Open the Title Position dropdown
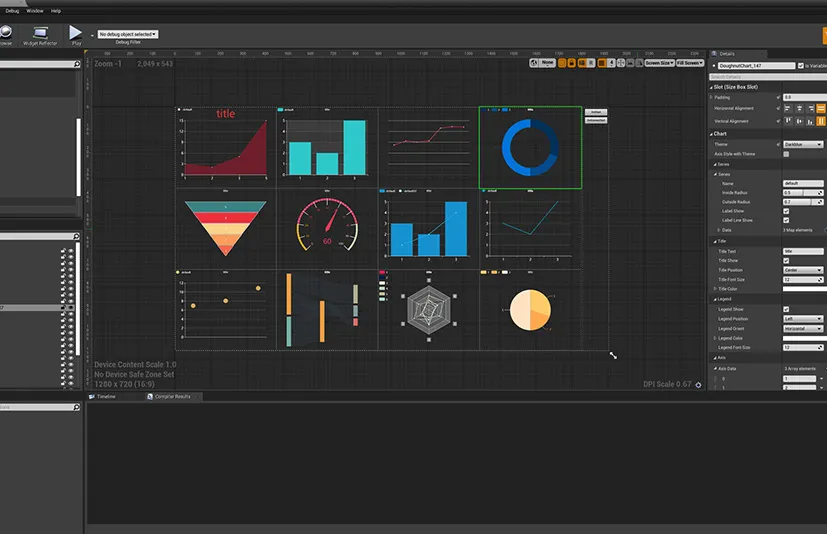827x534 pixels. pyautogui.click(x=803, y=270)
